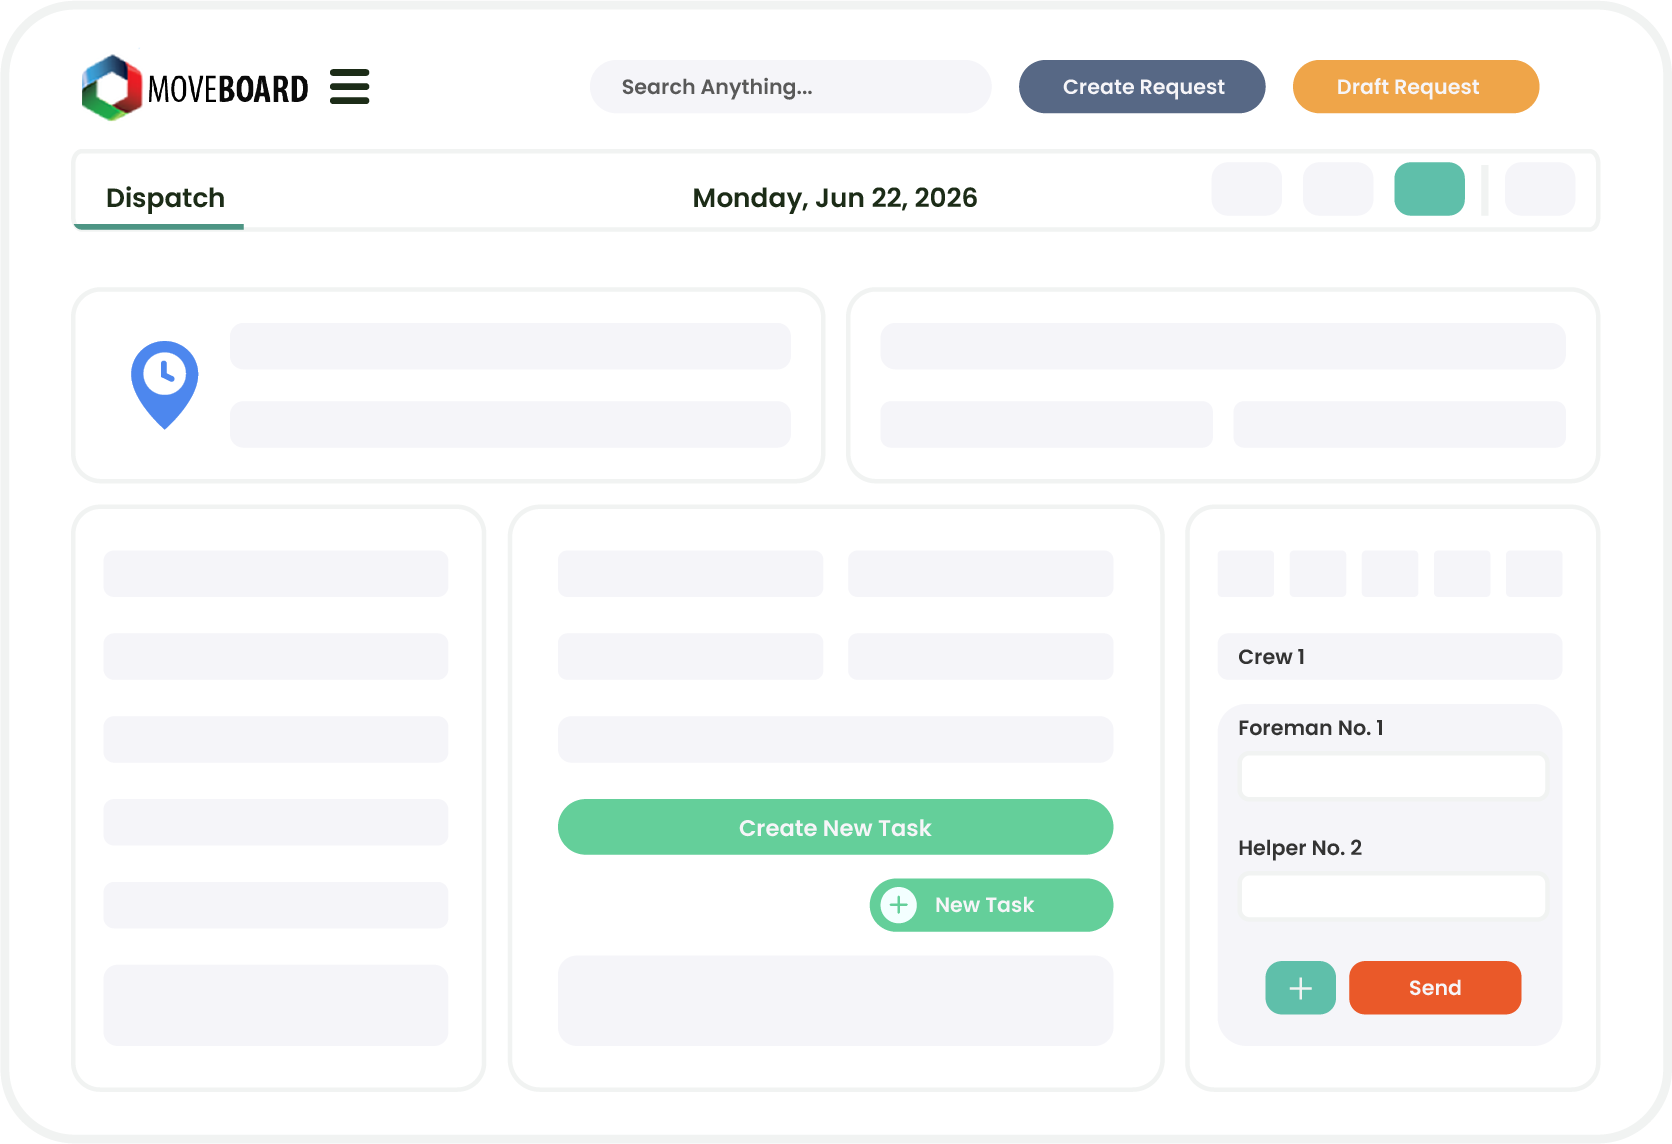
Task: Click the Monday, Jun 22, 2026 date
Action: click(834, 198)
